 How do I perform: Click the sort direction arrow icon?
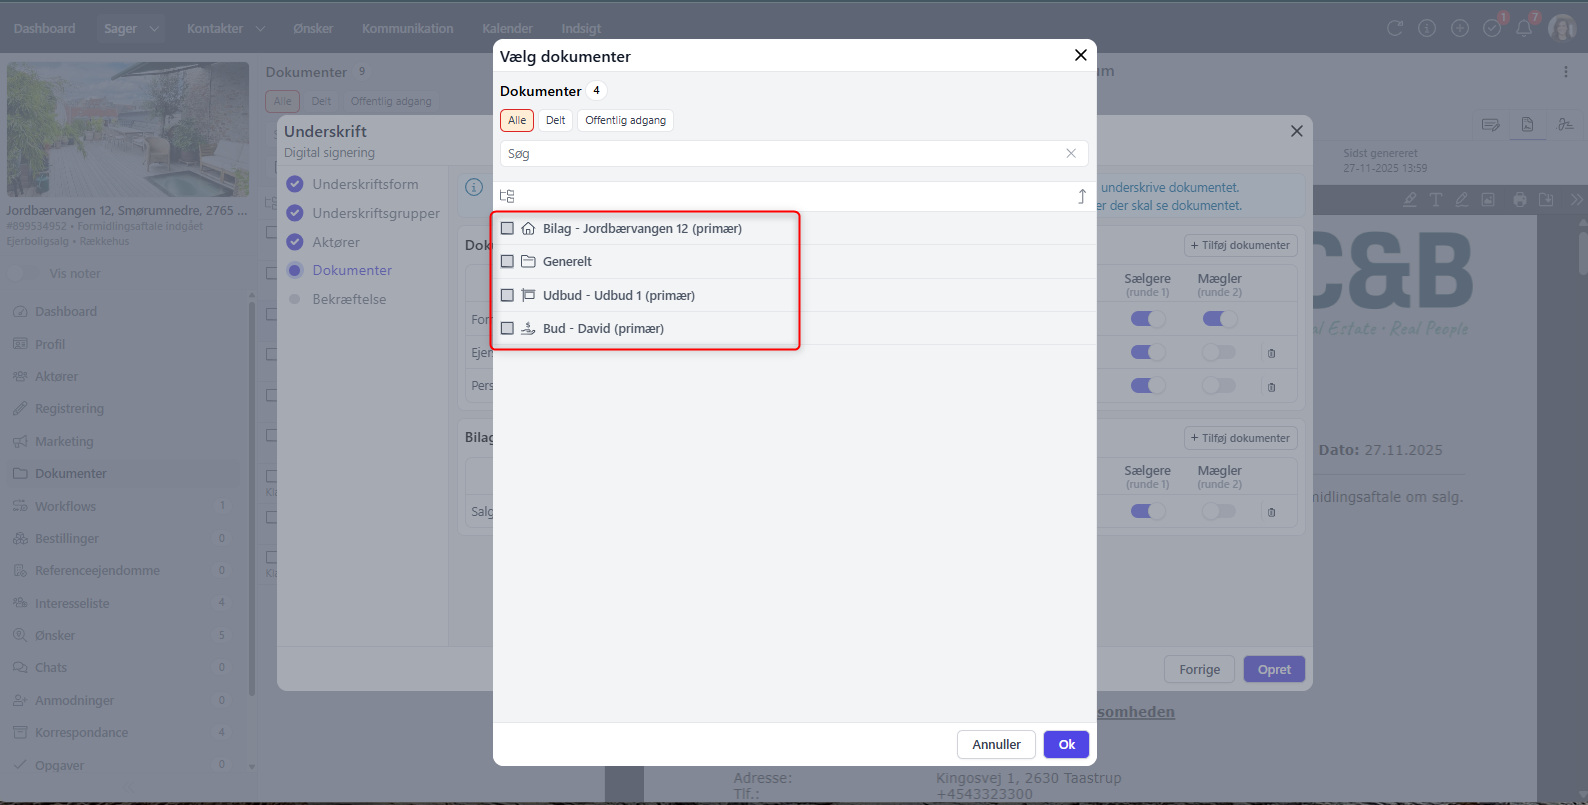pyautogui.click(x=1081, y=196)
